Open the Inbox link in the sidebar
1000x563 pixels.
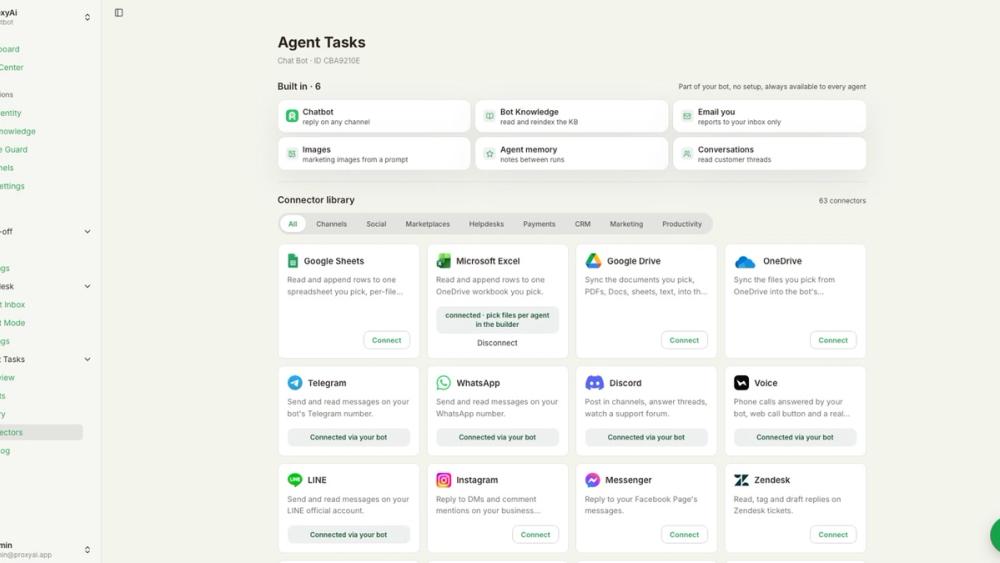point(13,305)
